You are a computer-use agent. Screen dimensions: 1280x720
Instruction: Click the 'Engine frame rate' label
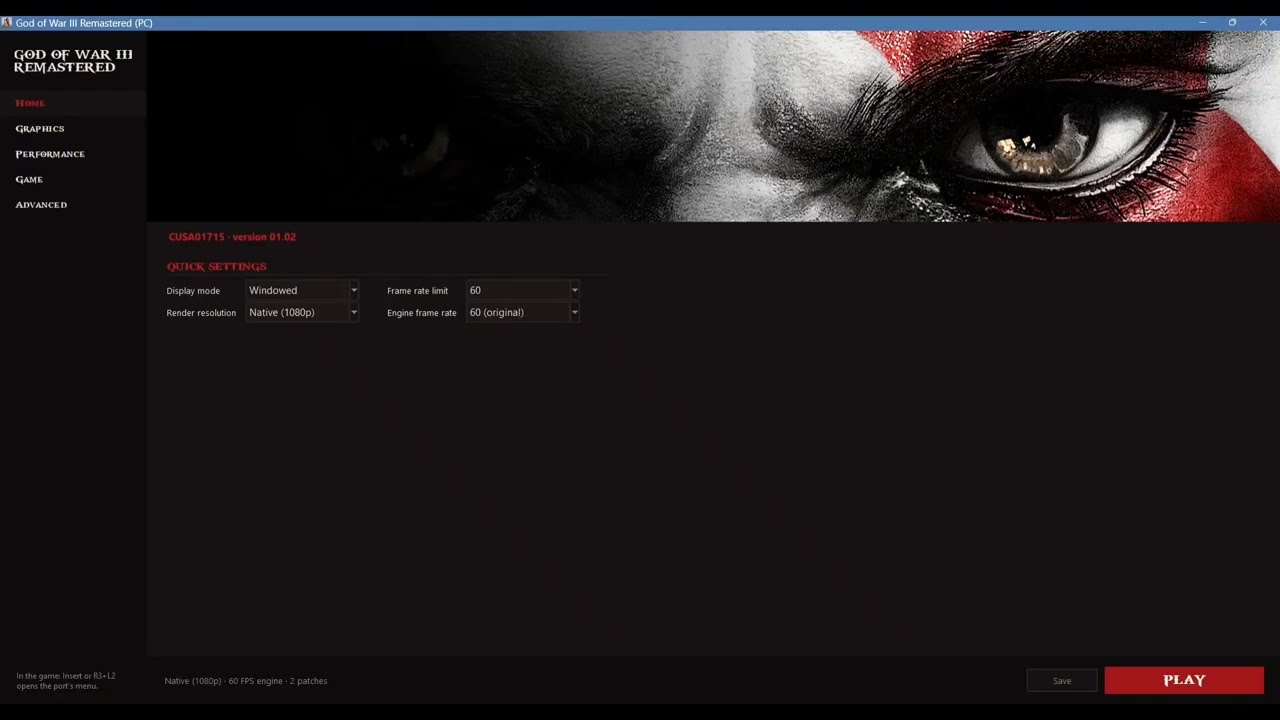(x=422, y=313)
